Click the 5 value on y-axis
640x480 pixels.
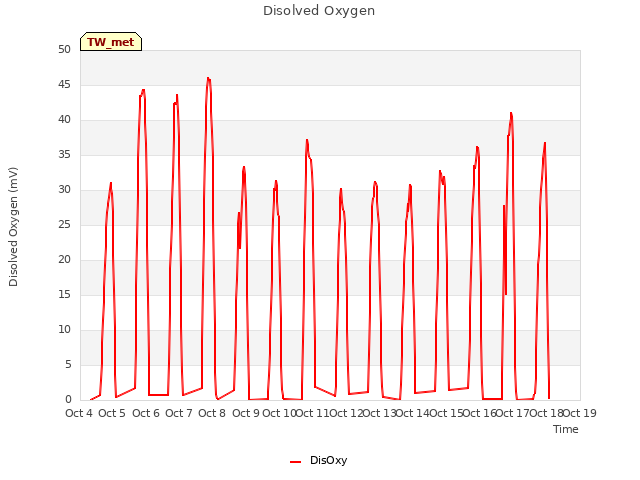[x=68, y=365]
